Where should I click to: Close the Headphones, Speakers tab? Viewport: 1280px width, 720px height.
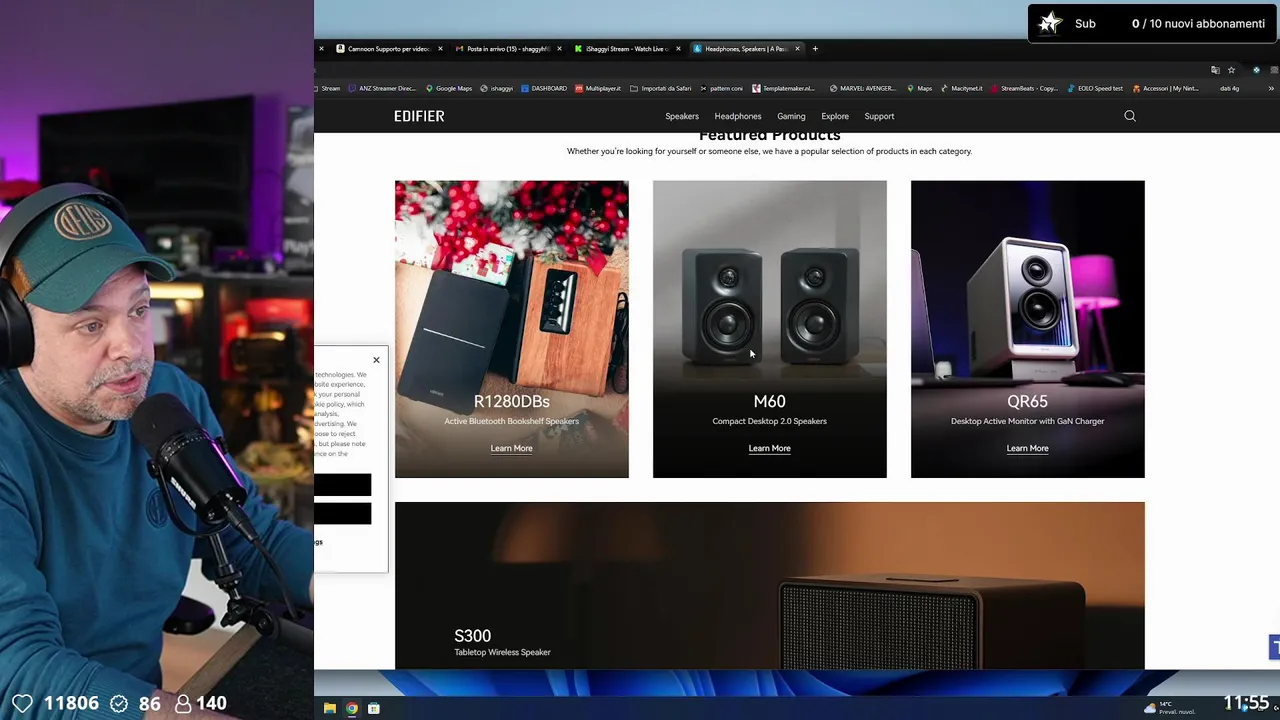tap(797, 49)
